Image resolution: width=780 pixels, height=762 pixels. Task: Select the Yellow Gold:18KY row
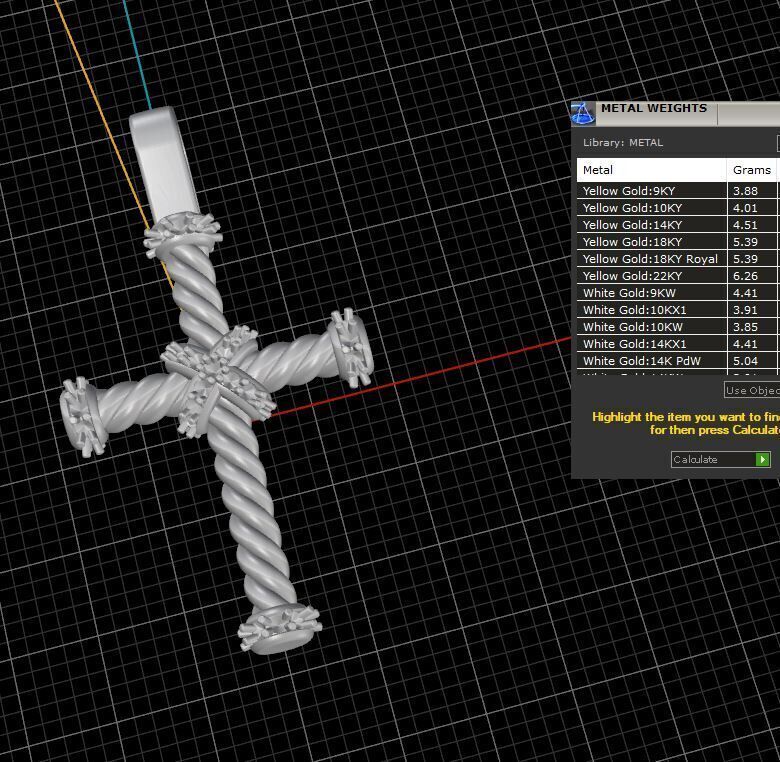click(x=678, y=242)
